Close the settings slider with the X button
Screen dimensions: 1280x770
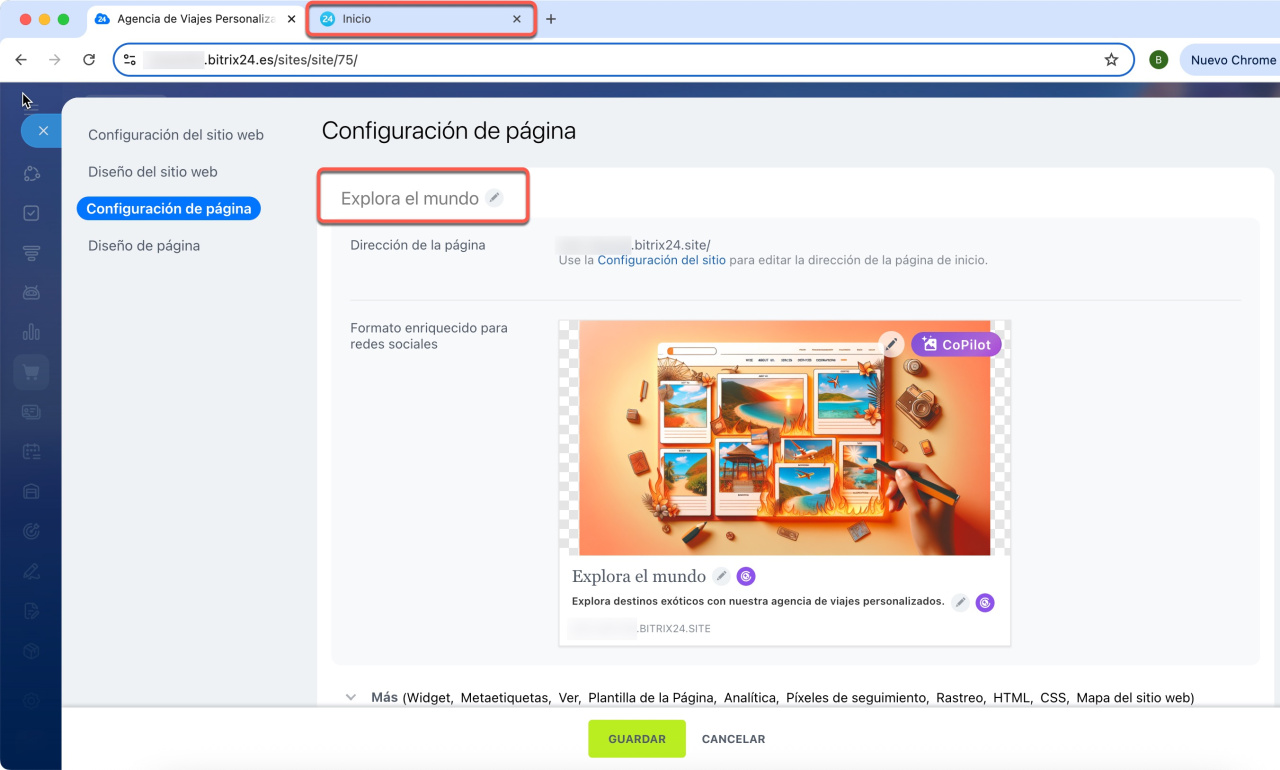coord(42,131)
